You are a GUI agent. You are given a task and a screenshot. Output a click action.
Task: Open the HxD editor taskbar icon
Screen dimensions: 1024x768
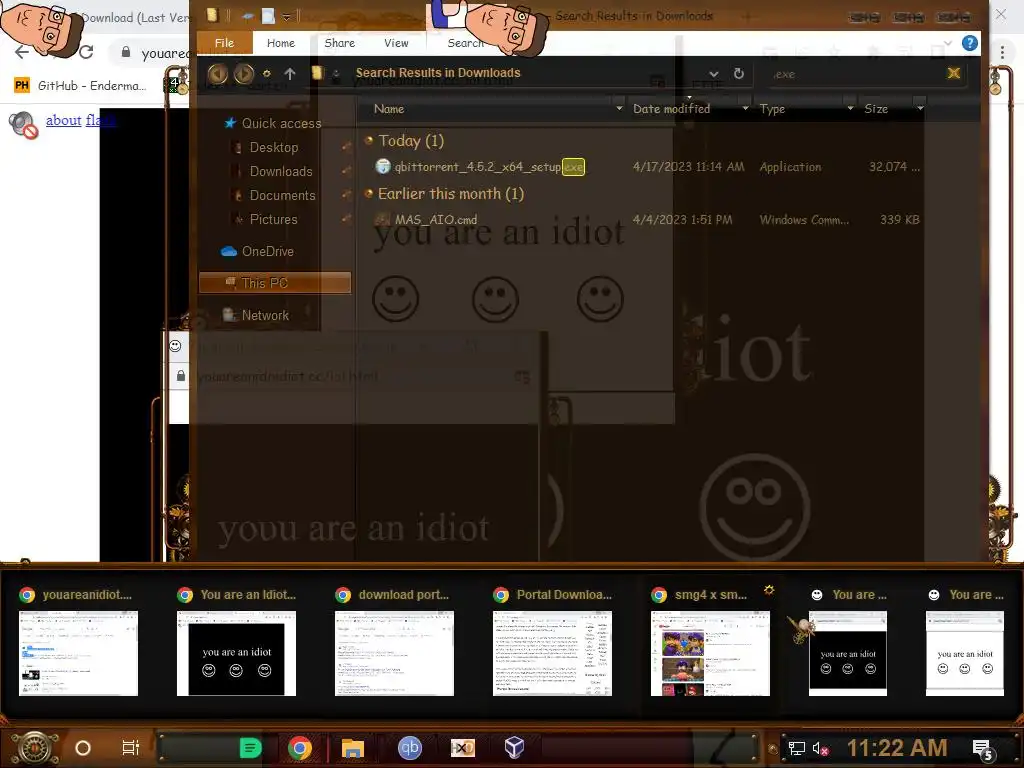point(463,748)
